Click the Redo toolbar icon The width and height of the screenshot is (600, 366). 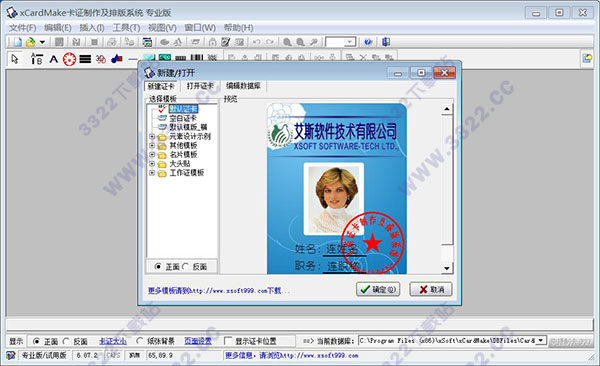tap(270, 42)
